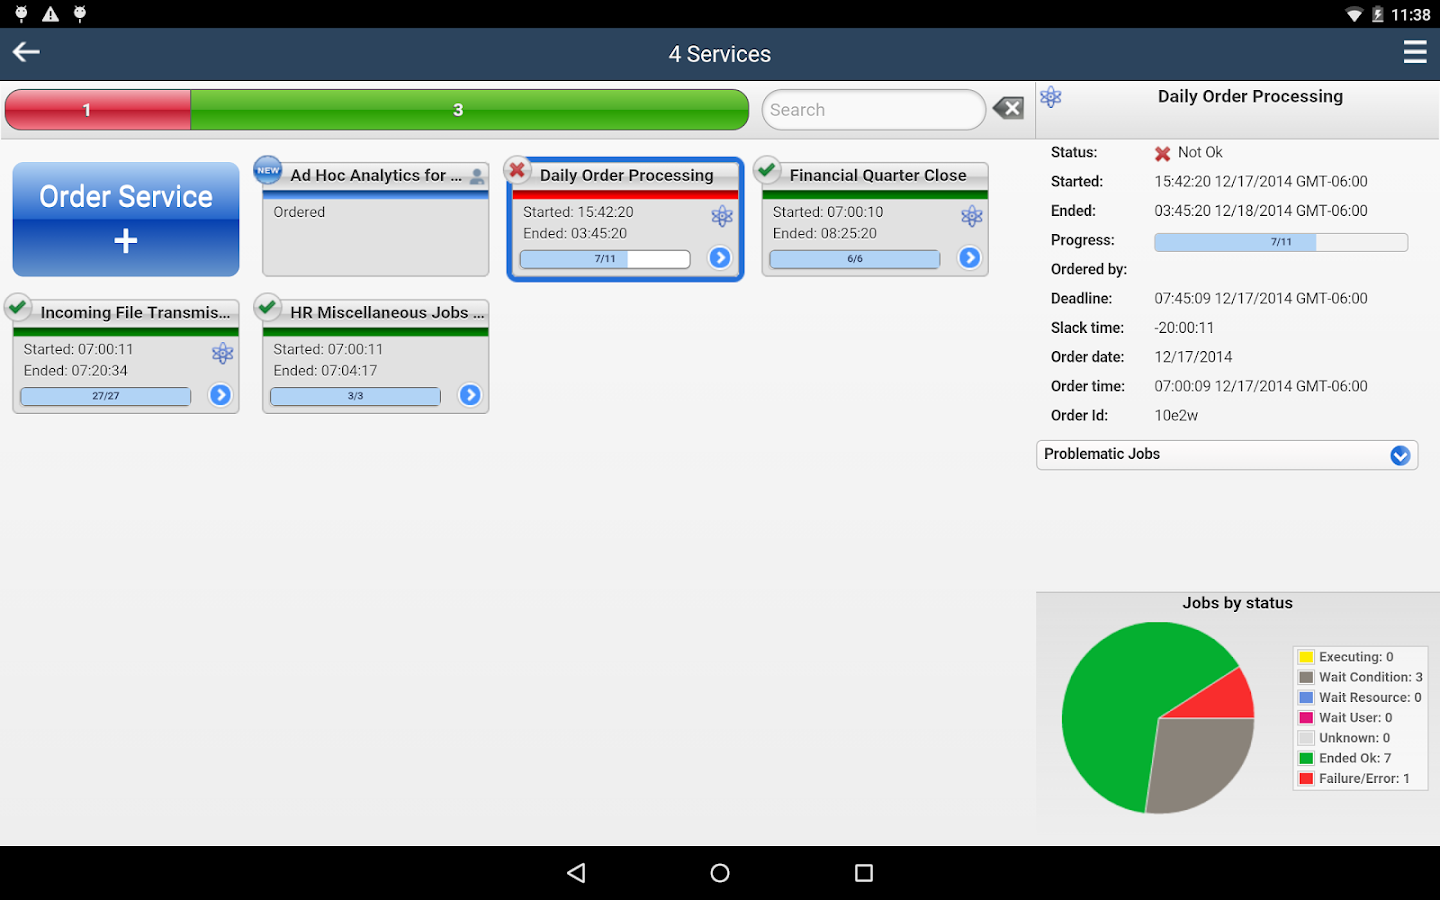Clear the search box using the backspace icon
Image resolution: width=1440 pixels, height=900 pixels.
coord(1008,107)
